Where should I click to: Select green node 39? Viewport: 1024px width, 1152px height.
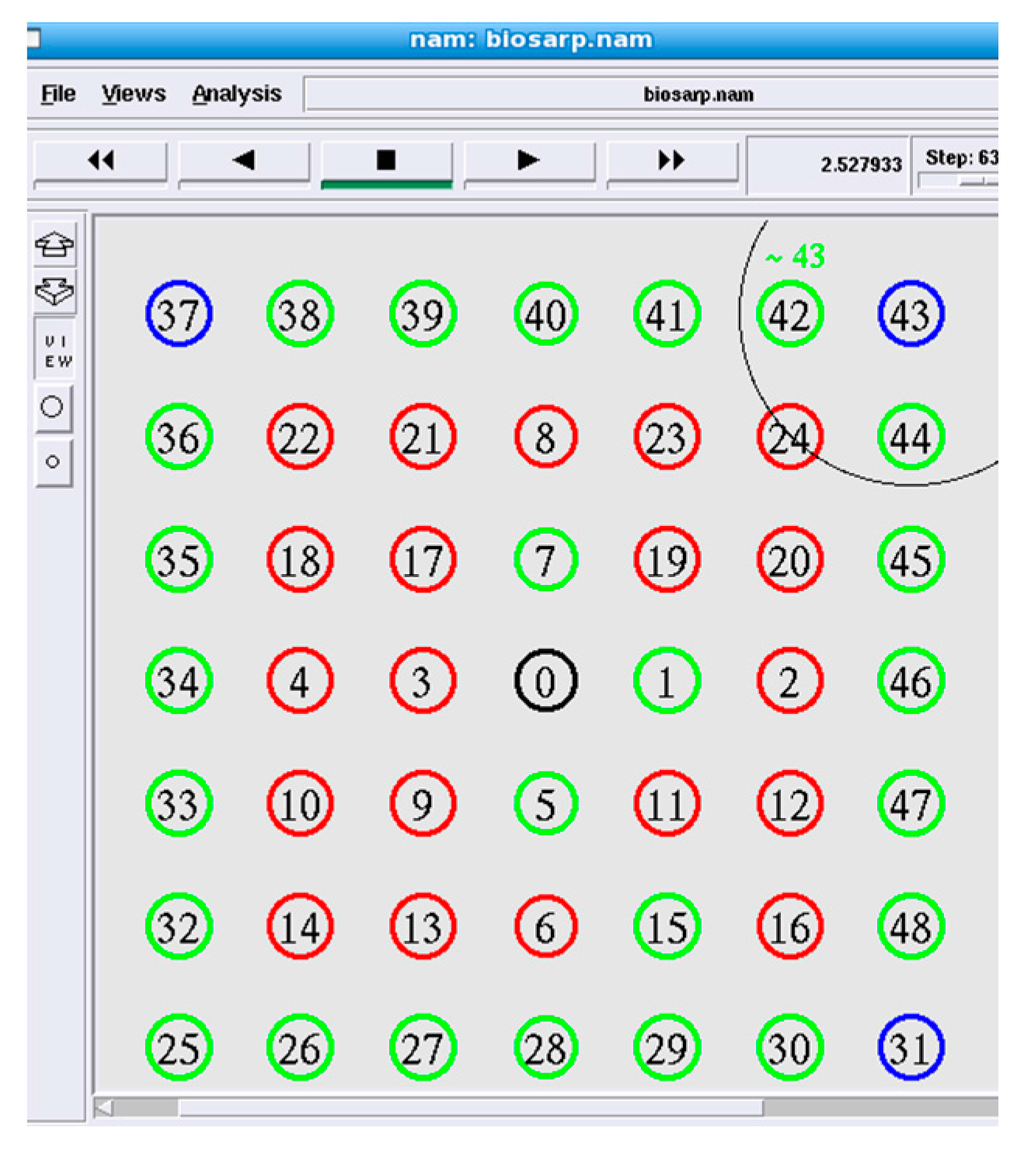click(x=422, y=314)
